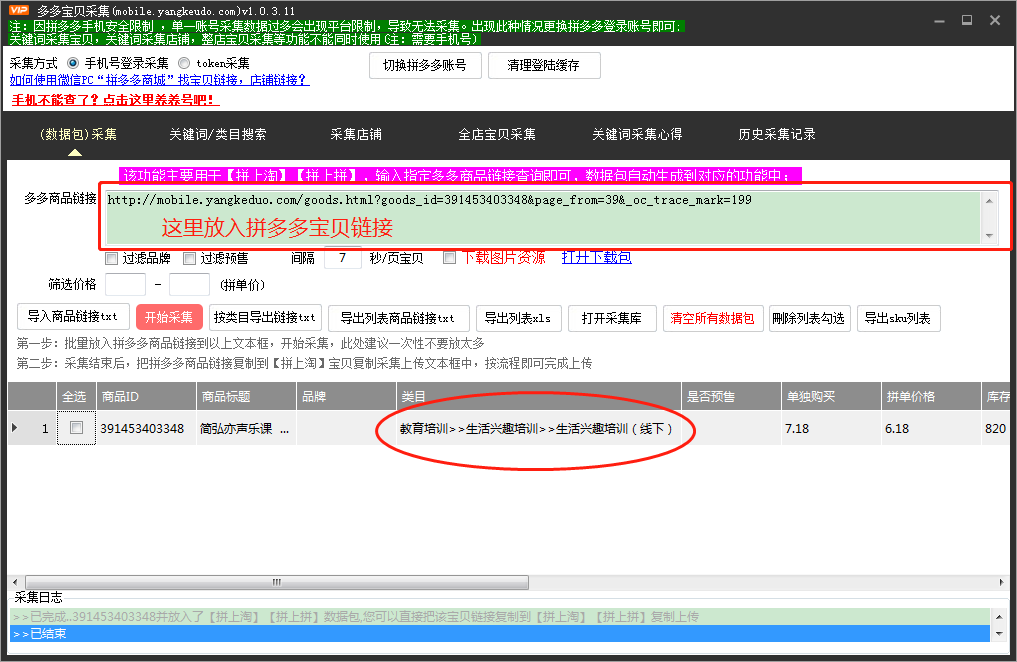
Task: Click up arrow of link box scrollbar
Action: (989, 200)
